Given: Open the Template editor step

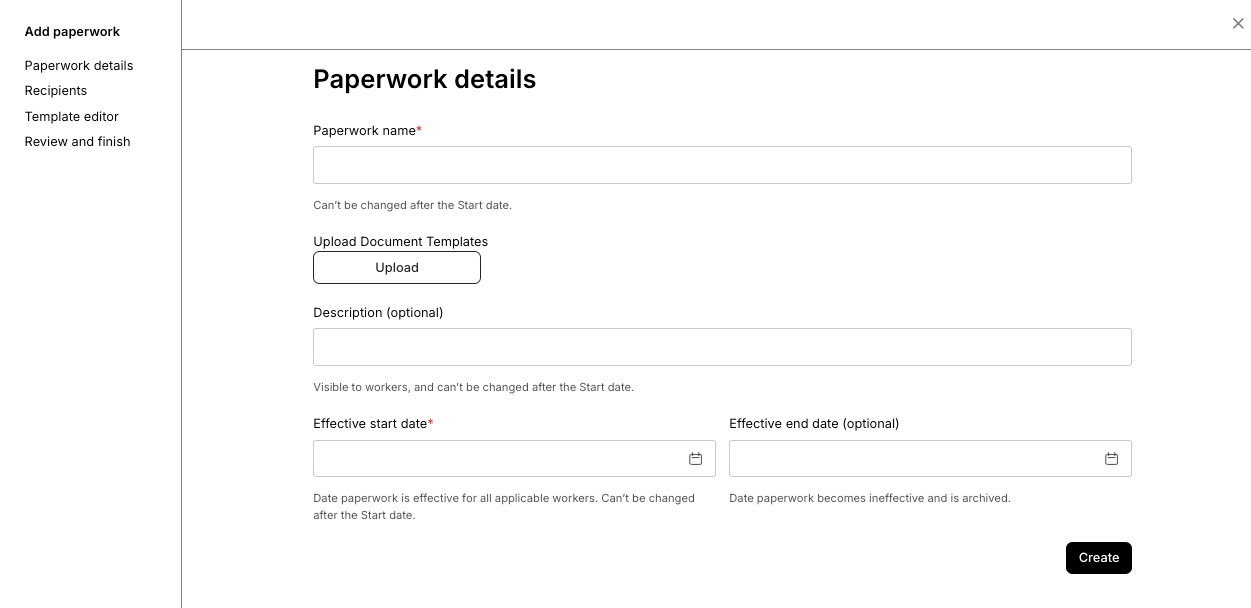Looking at the screenshot, I should point(72,116).
